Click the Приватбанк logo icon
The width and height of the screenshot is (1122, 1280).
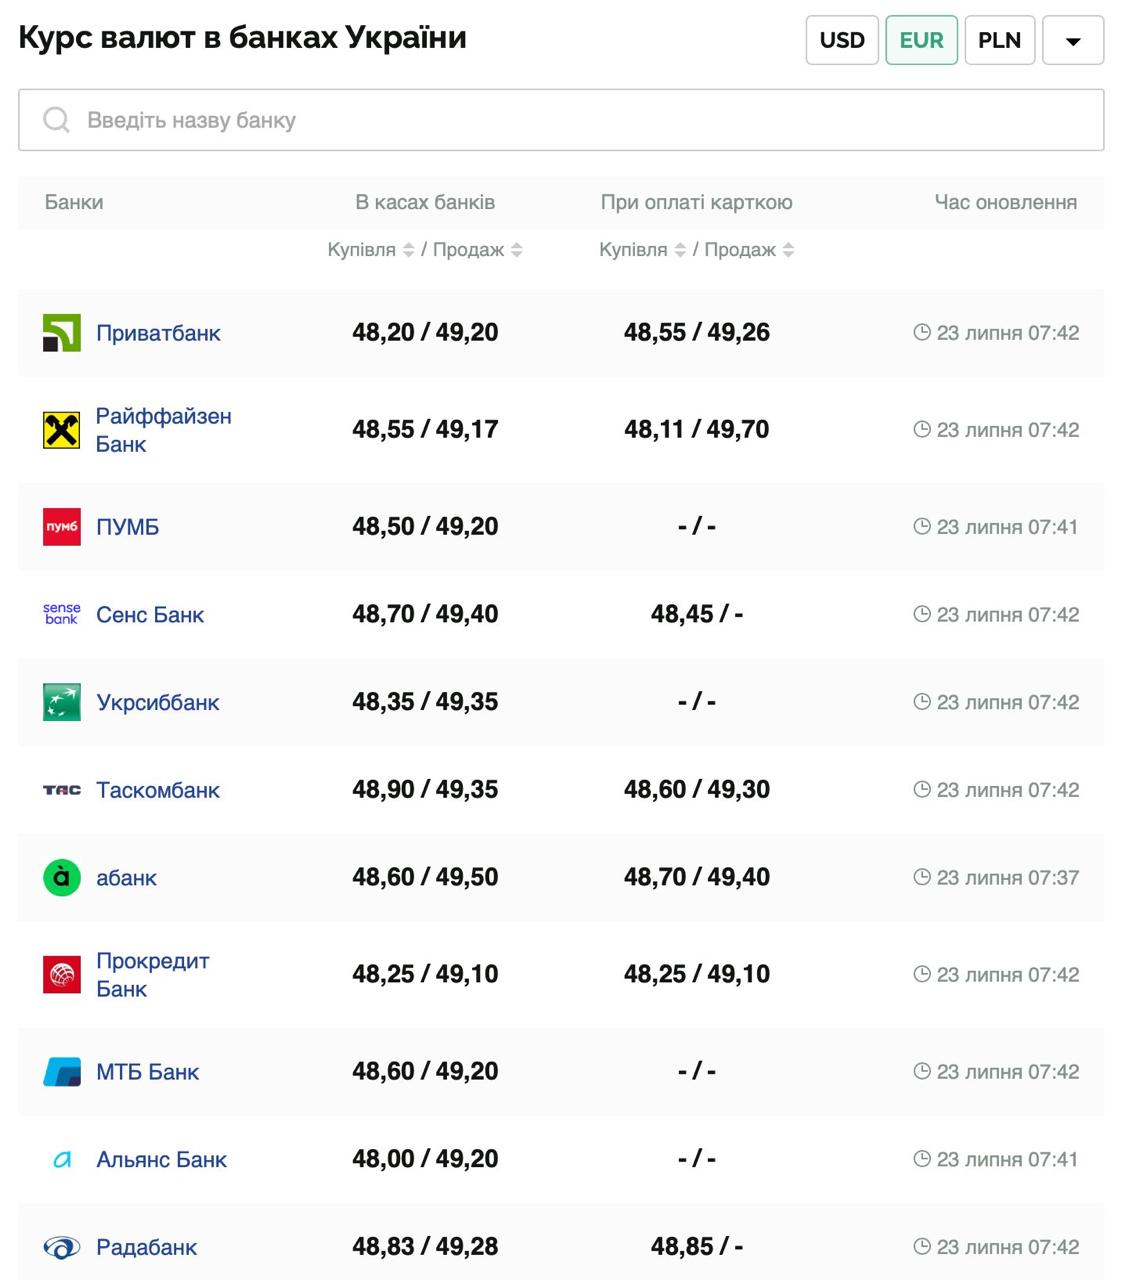[61, 333]
